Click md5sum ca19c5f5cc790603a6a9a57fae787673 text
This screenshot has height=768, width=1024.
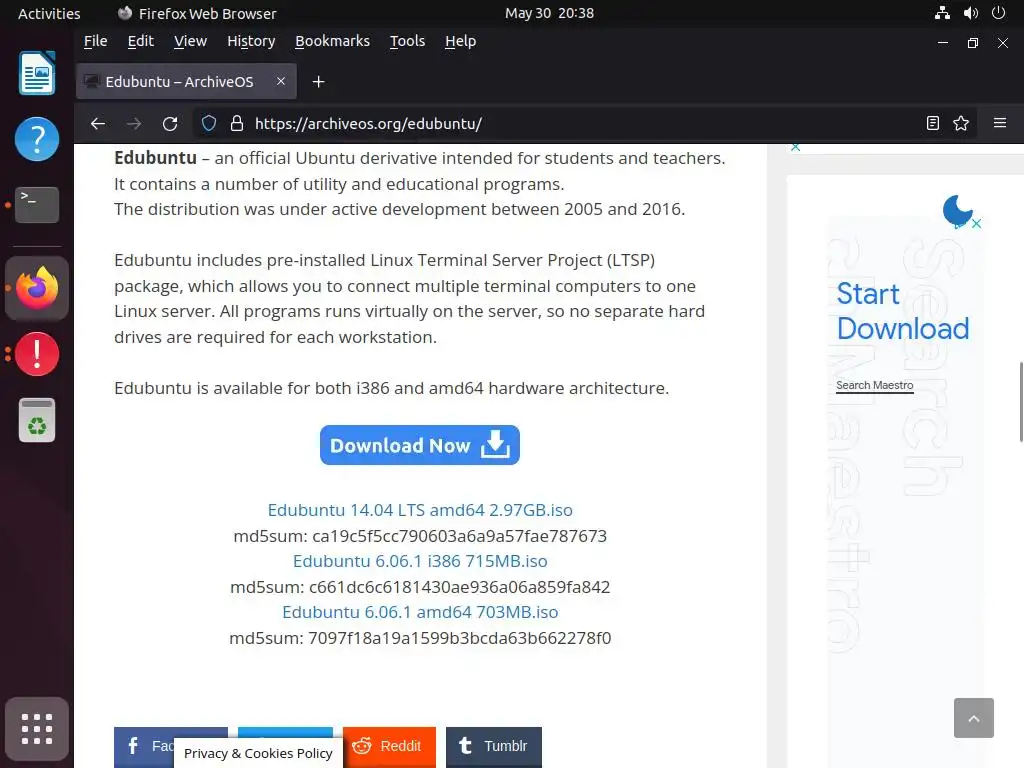click(420, 536)
